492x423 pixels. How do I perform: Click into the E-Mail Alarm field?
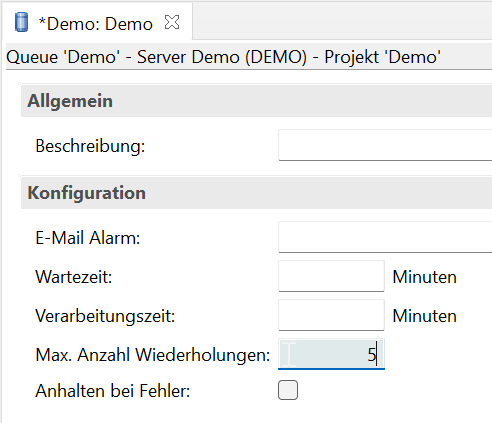[x=385, y=237]
